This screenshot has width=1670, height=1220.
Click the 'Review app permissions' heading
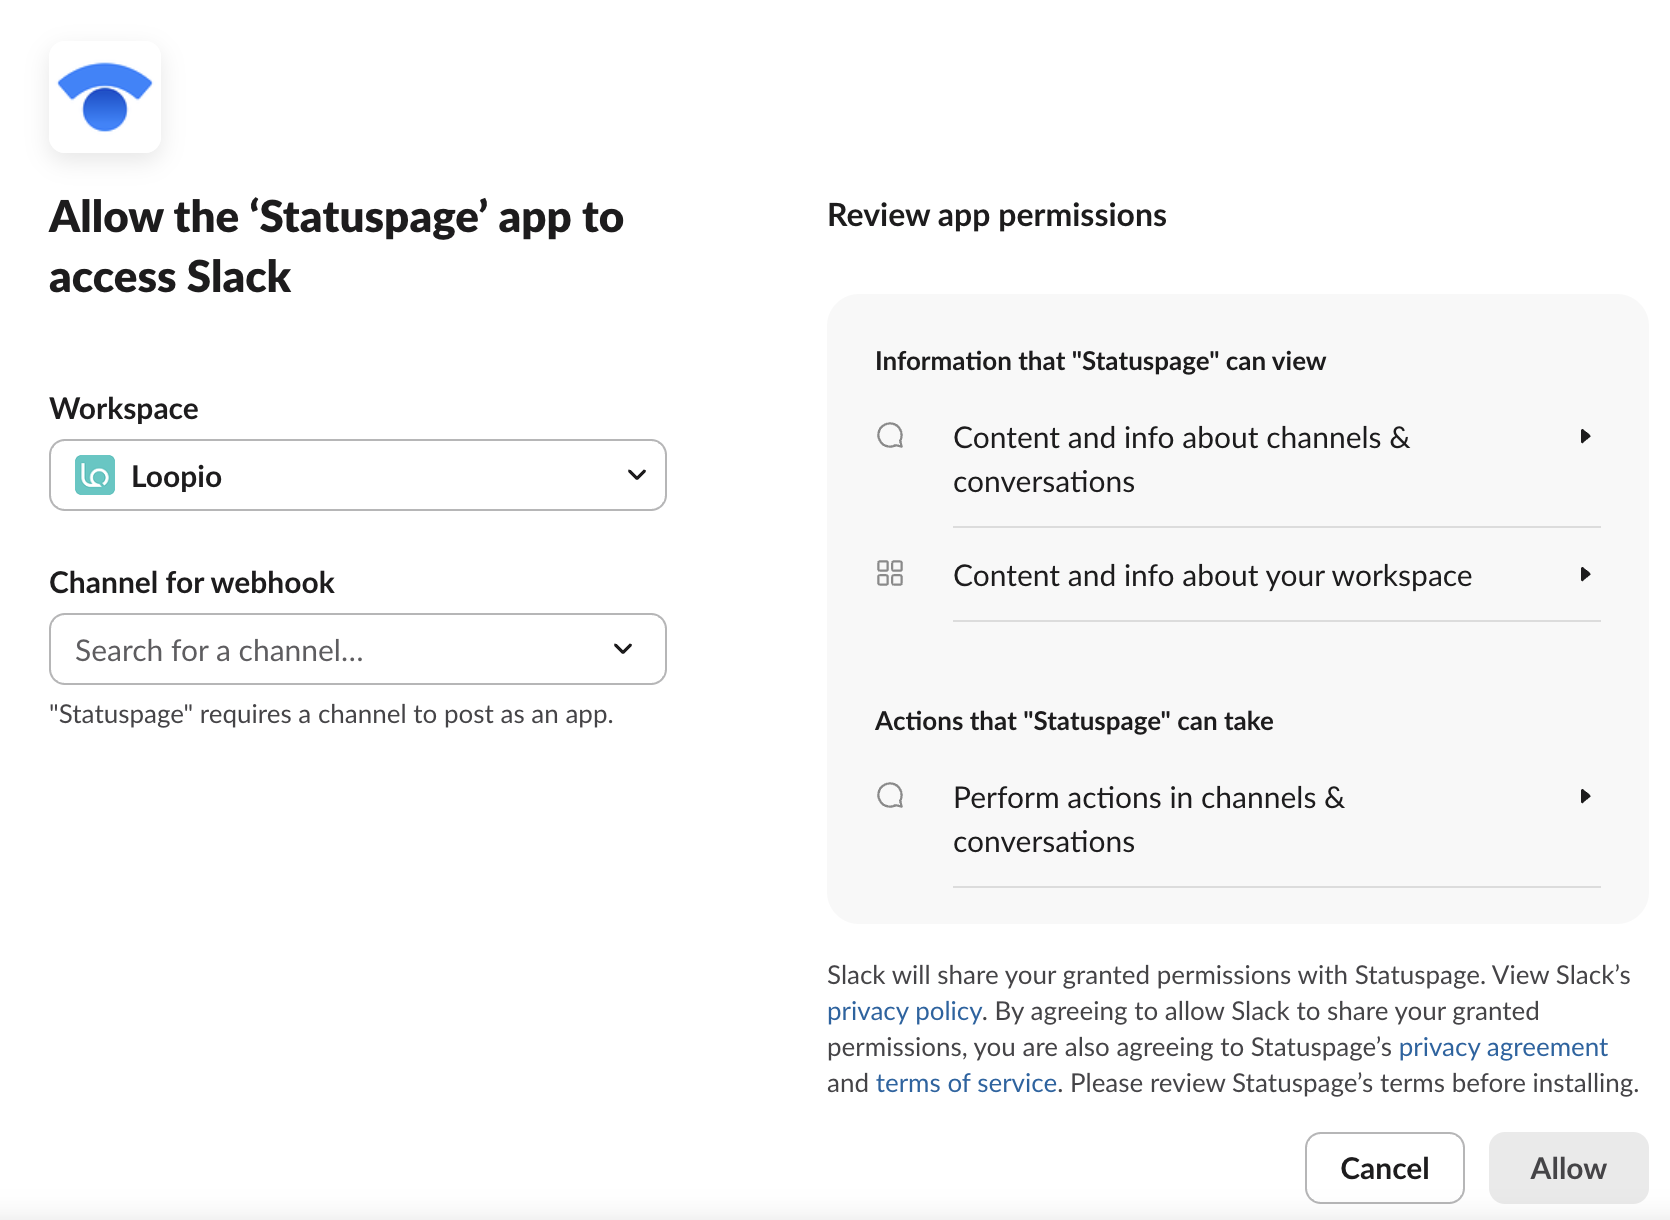click(997, 215)
